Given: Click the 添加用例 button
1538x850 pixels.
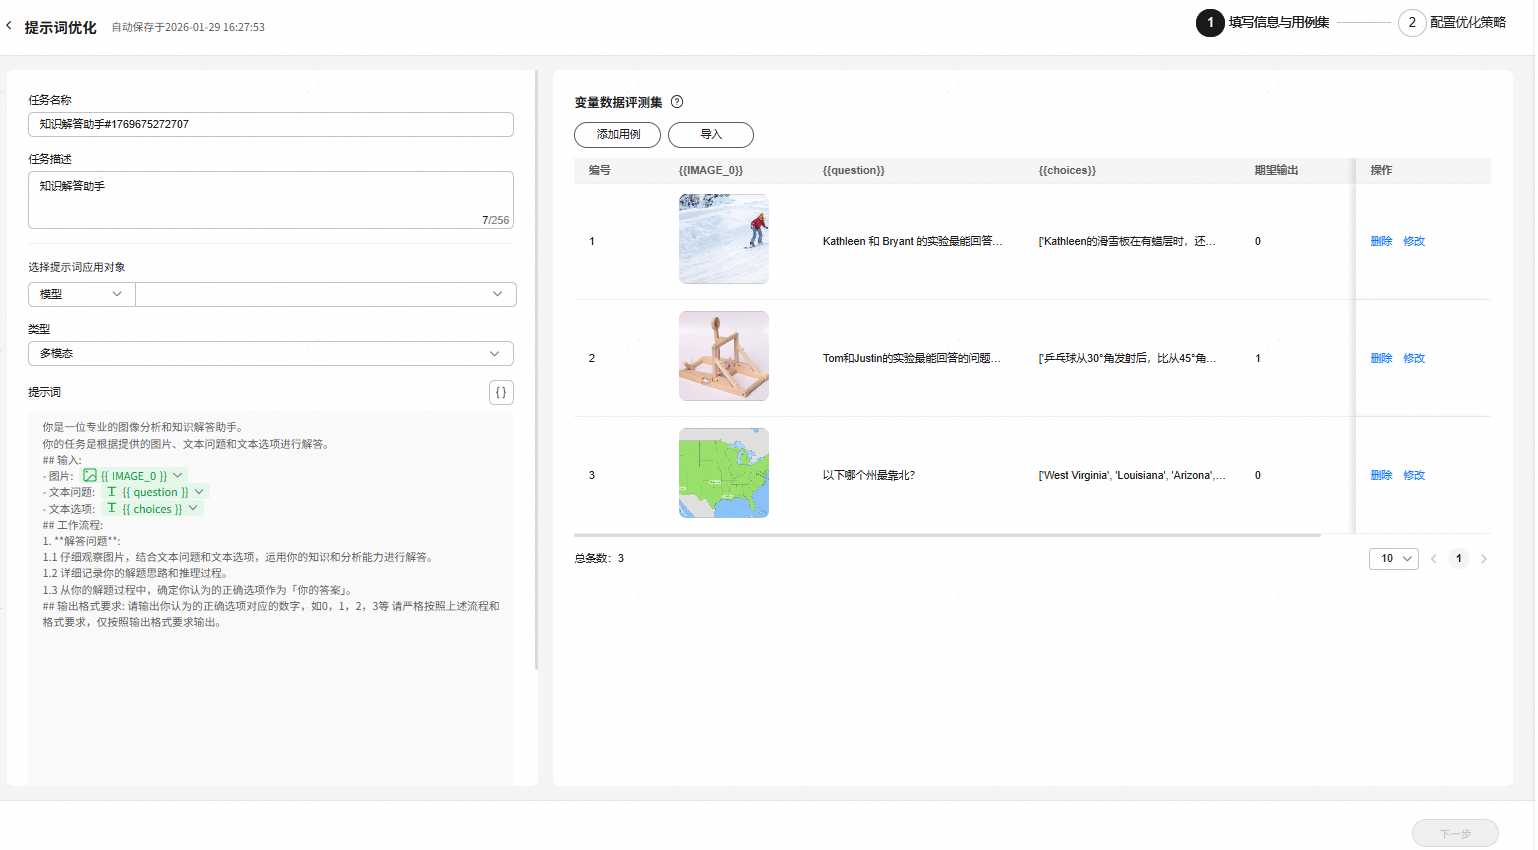Looking at the screenshot, I should coord(618,135).
